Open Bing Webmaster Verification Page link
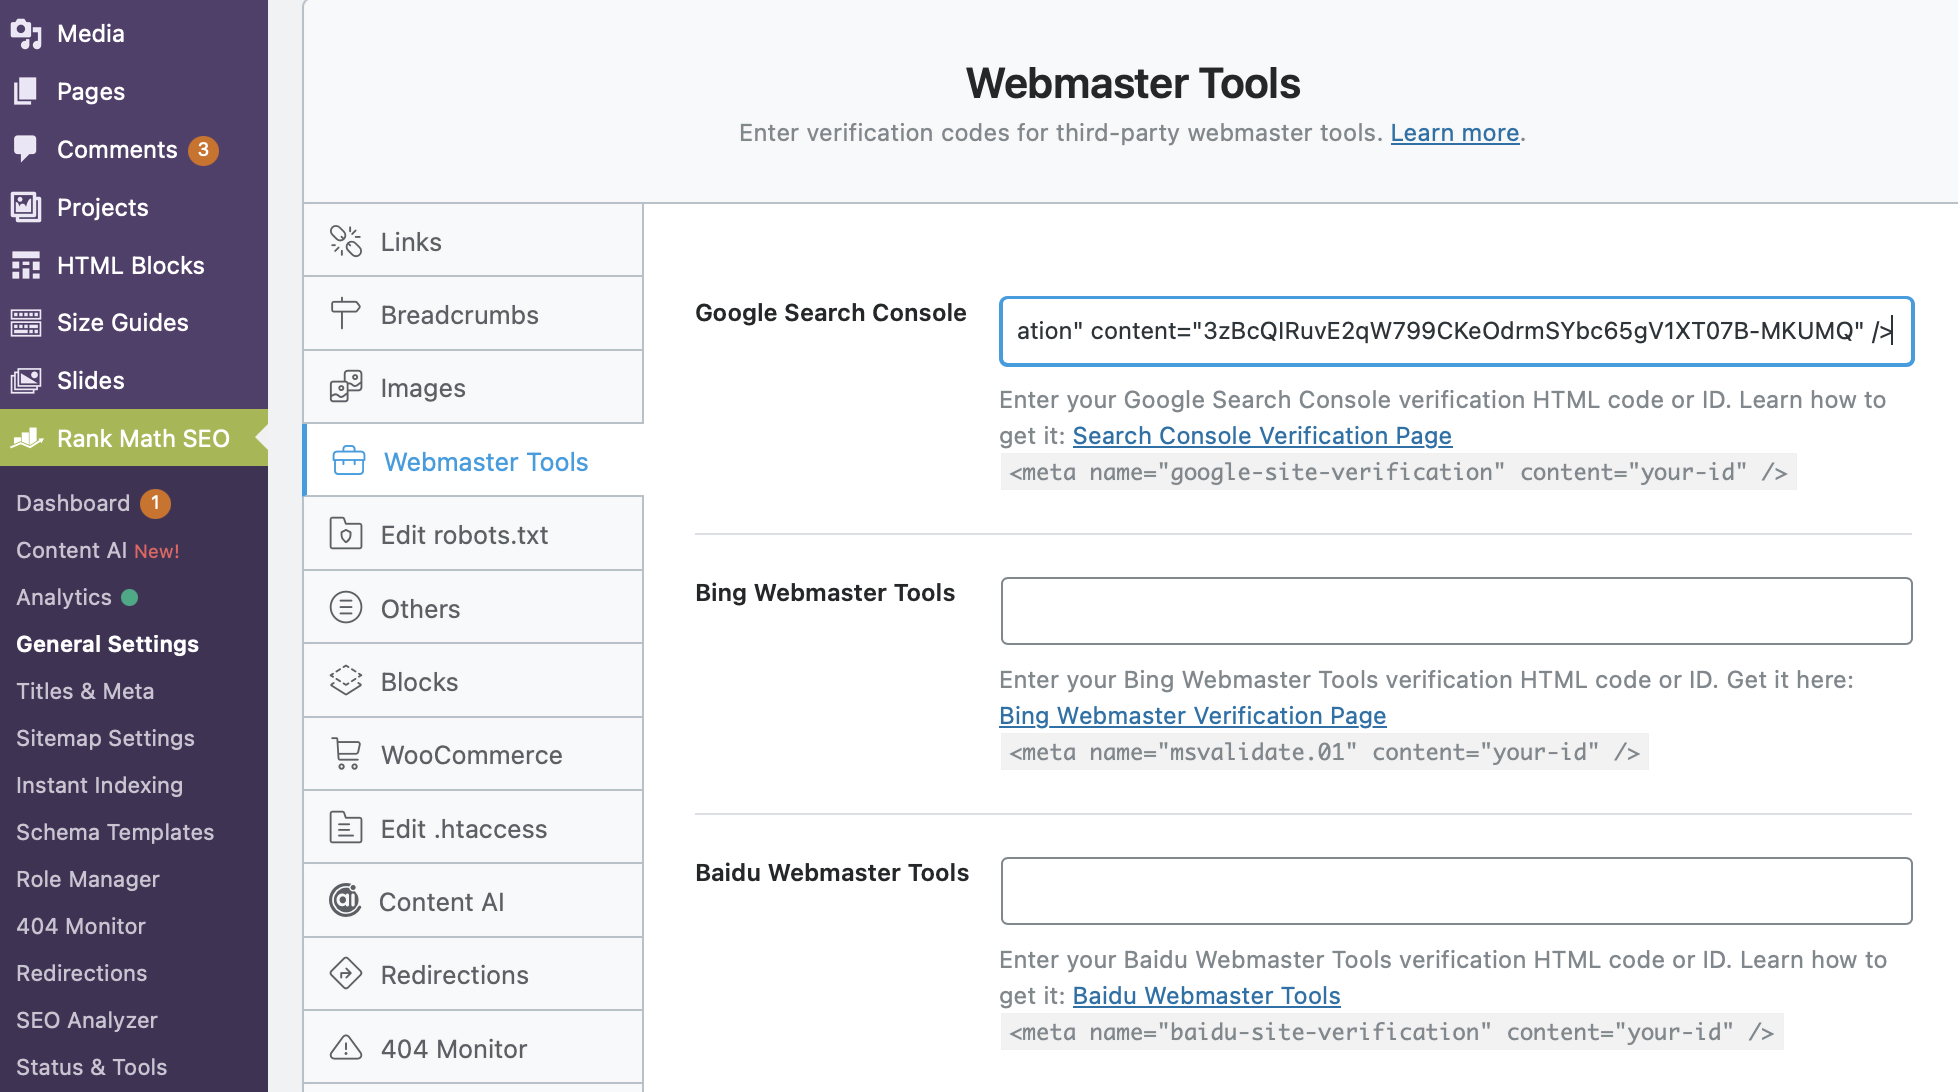 (x=1192, y=716)
